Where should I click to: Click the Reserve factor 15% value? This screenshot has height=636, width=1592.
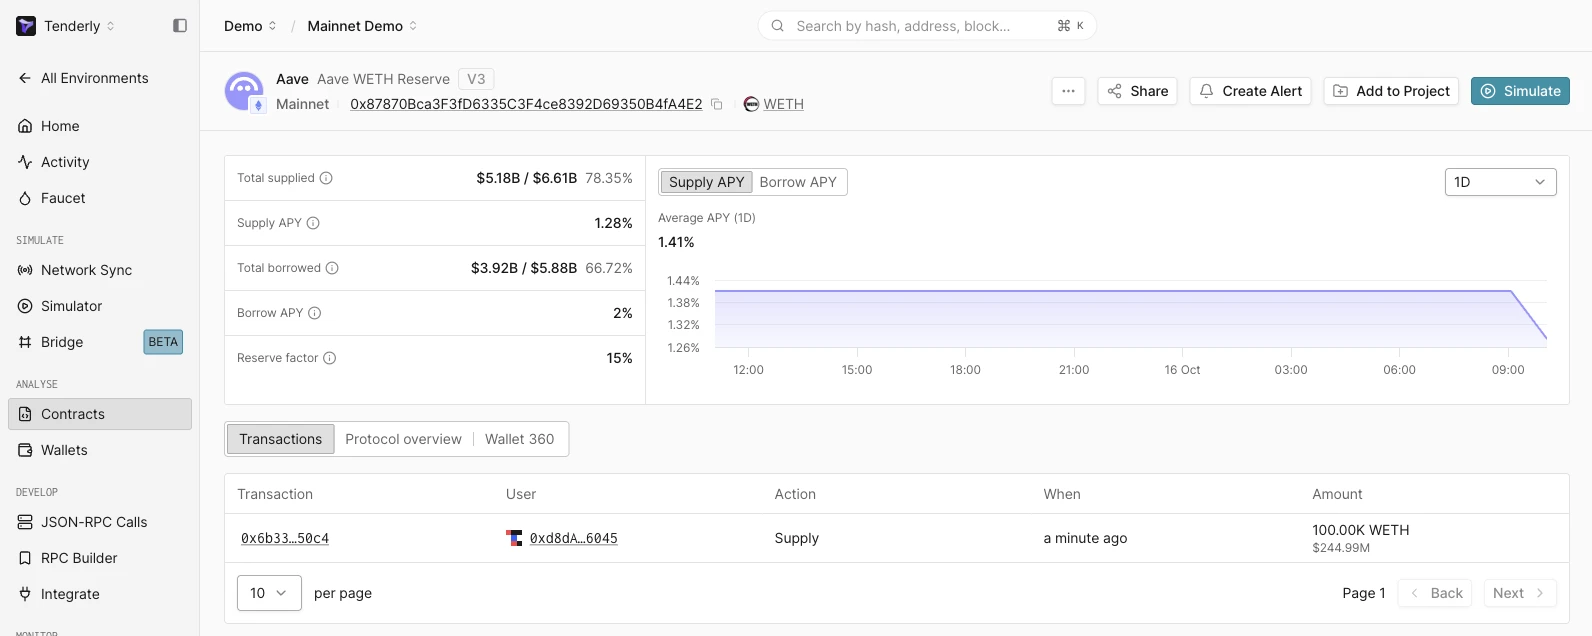(x=619, y=358)
